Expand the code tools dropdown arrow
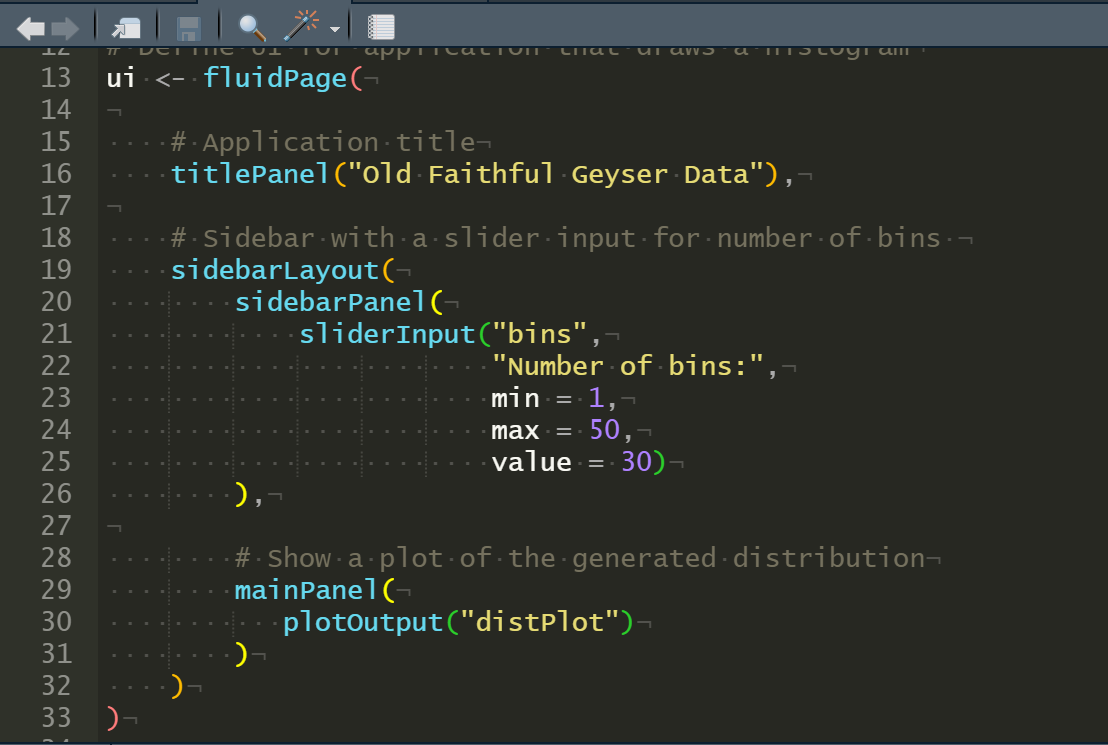 point(335,29)
